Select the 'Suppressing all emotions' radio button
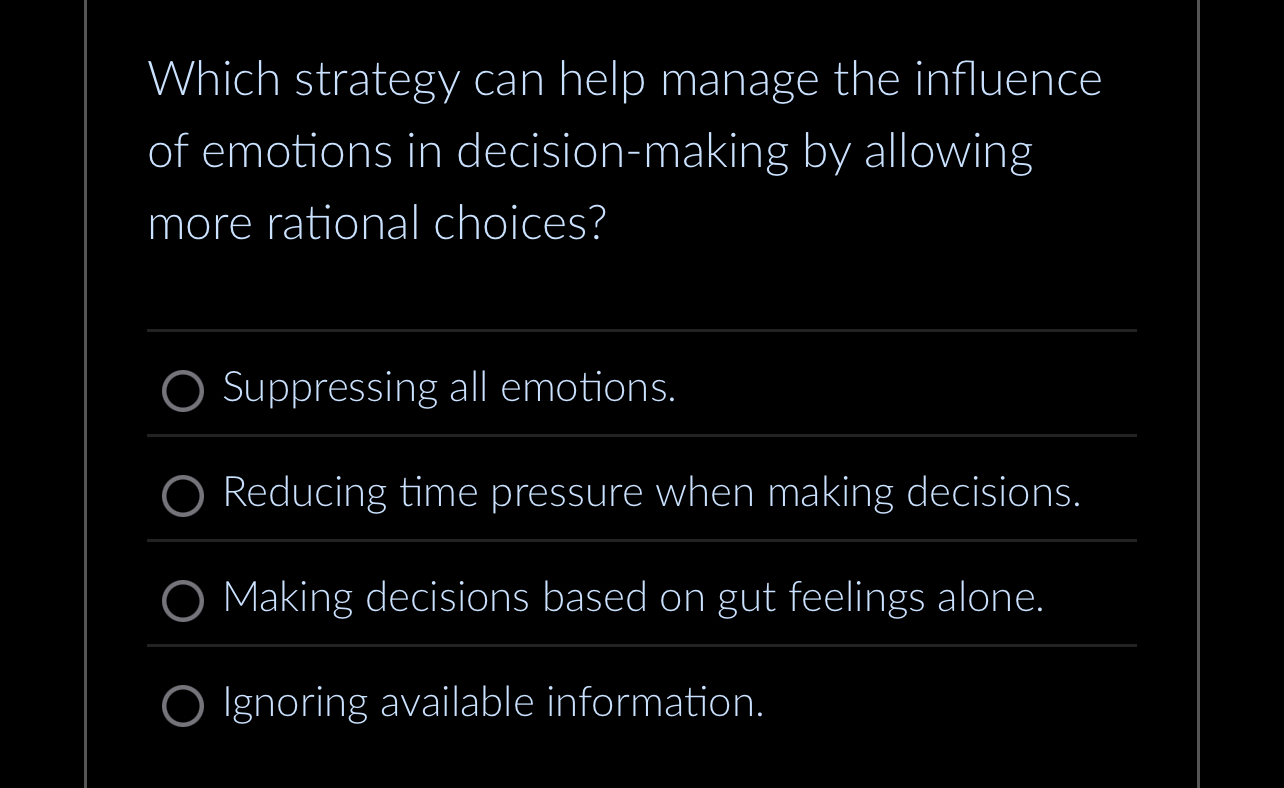The width and height of the screenshot is (1284, 788). click(183, 391)
